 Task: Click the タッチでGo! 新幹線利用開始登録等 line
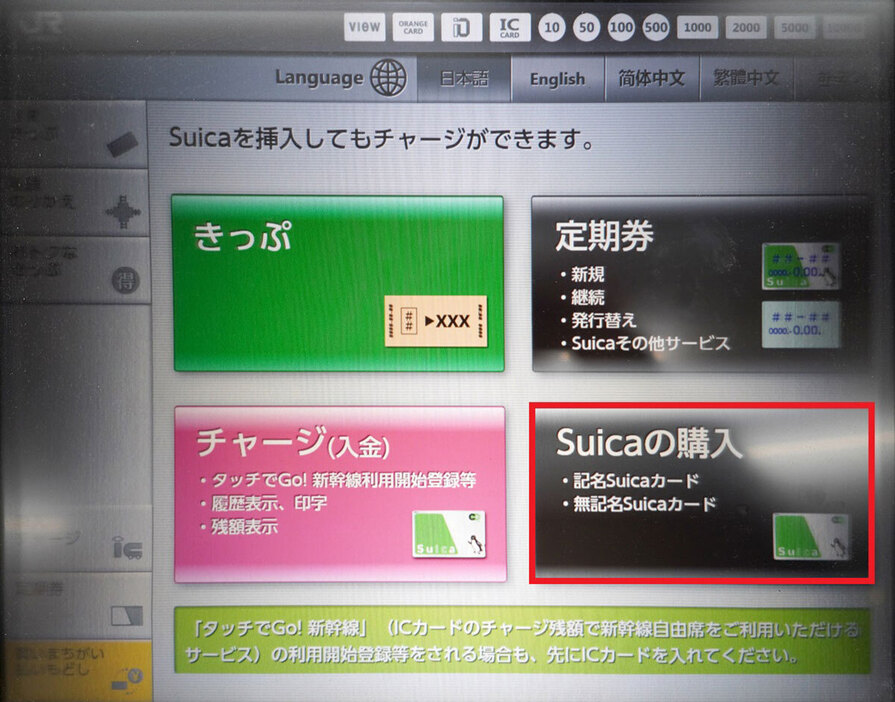[338, 480]
